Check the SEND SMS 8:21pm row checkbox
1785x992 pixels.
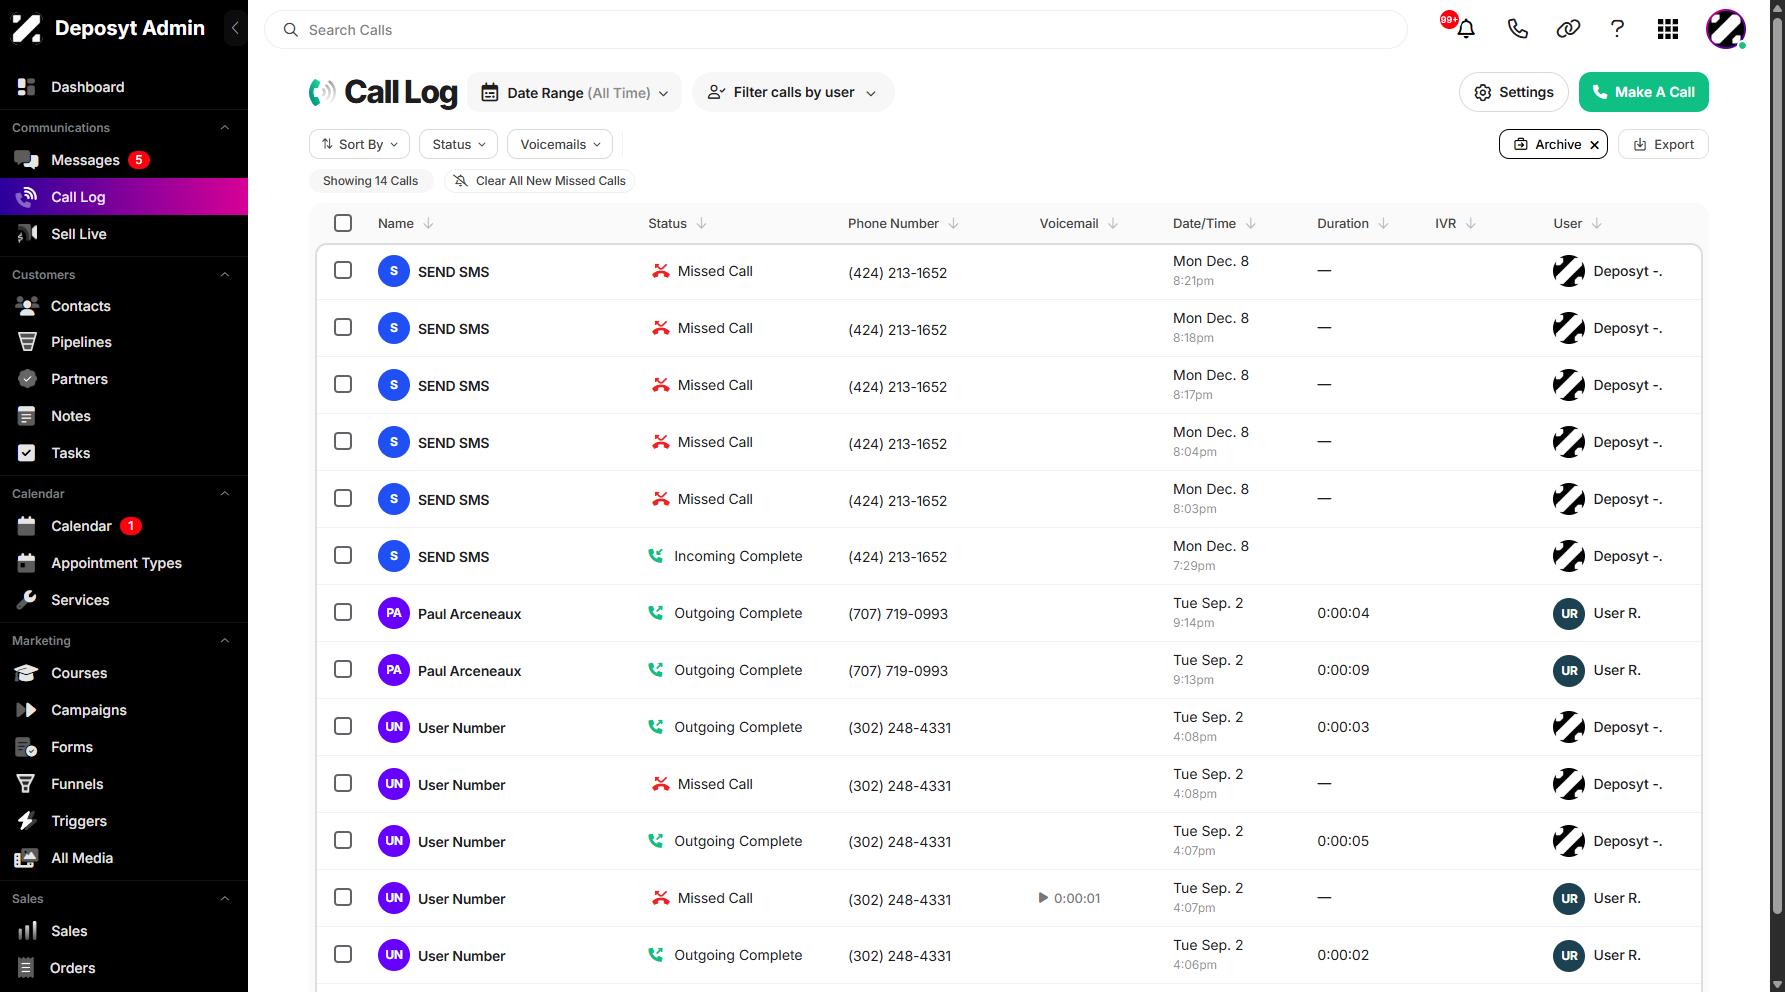click(343, 270)
